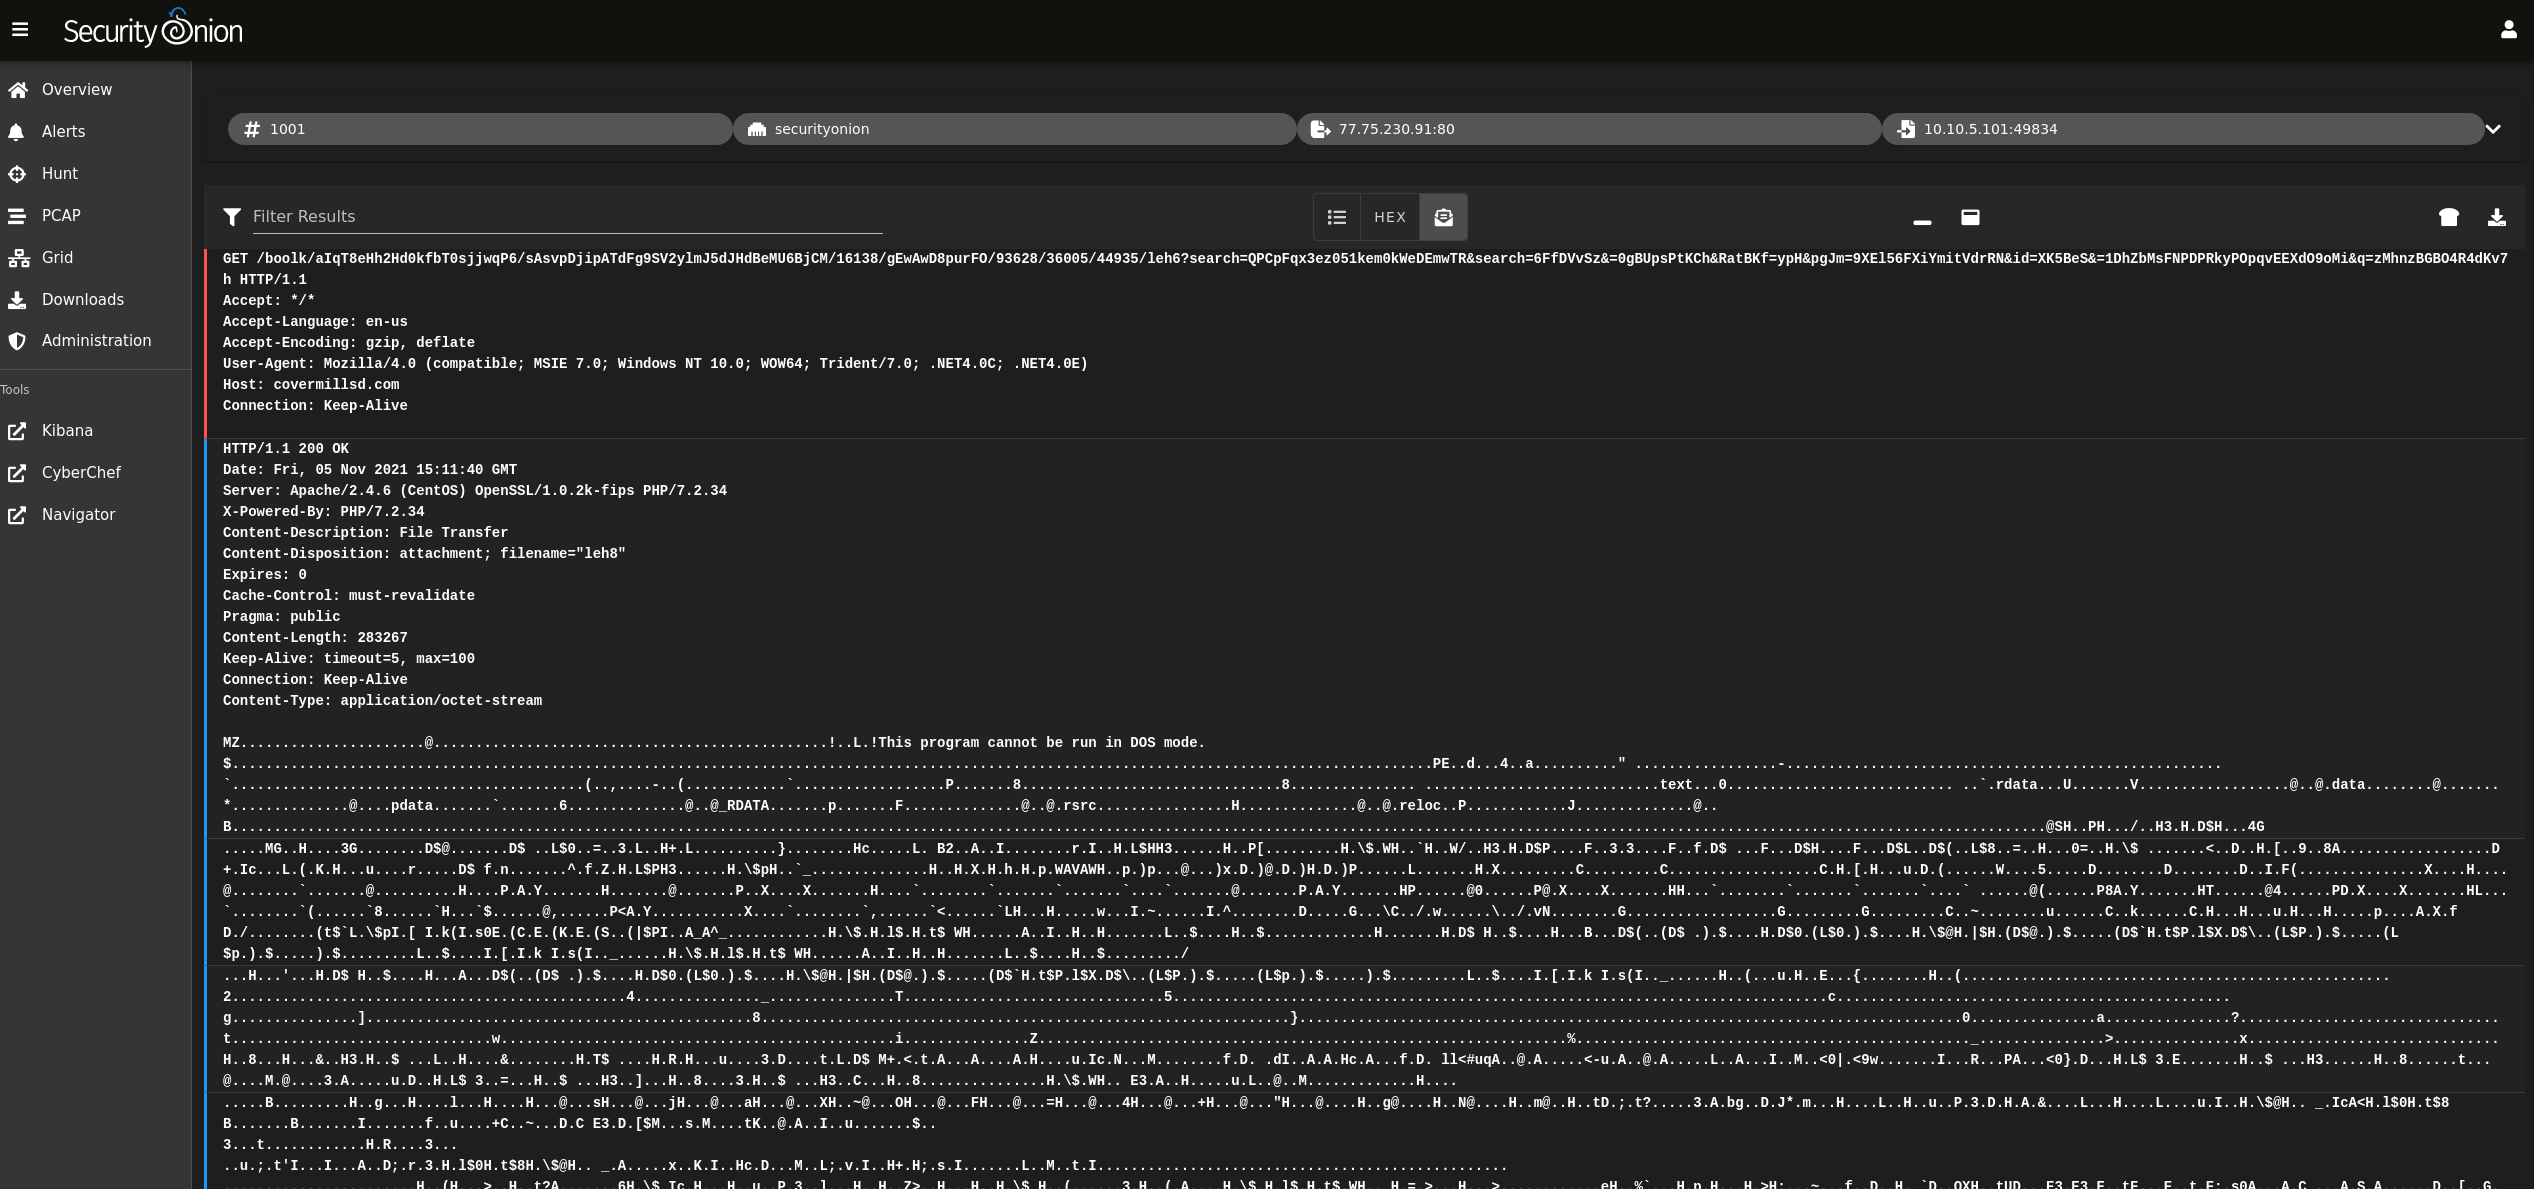This screenshot has width=2534, height=1189.
Task: Click the Grid network icon
Action: [x=18, y=258]
